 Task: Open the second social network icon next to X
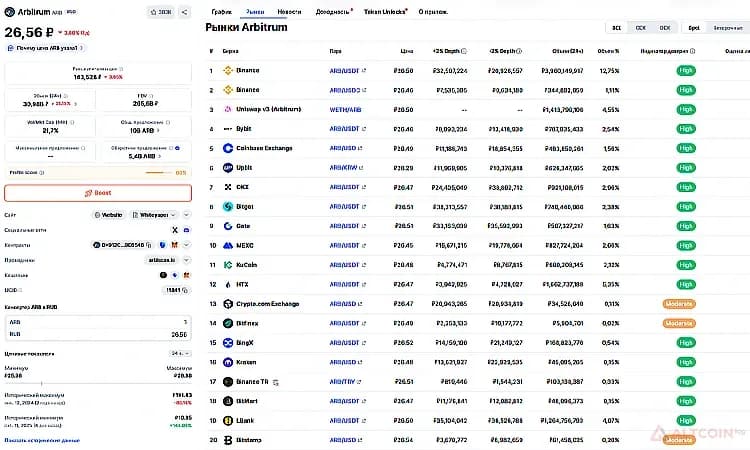tap(187, 230)
